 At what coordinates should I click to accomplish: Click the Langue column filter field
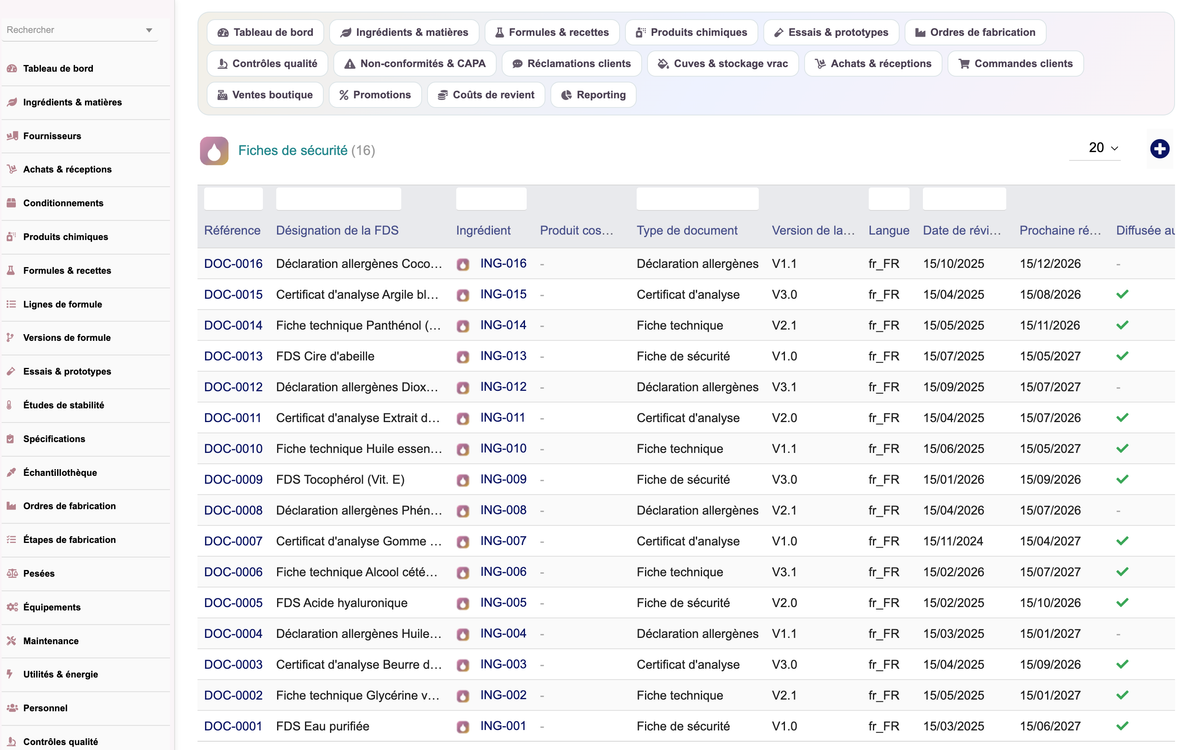click(889, 198)
